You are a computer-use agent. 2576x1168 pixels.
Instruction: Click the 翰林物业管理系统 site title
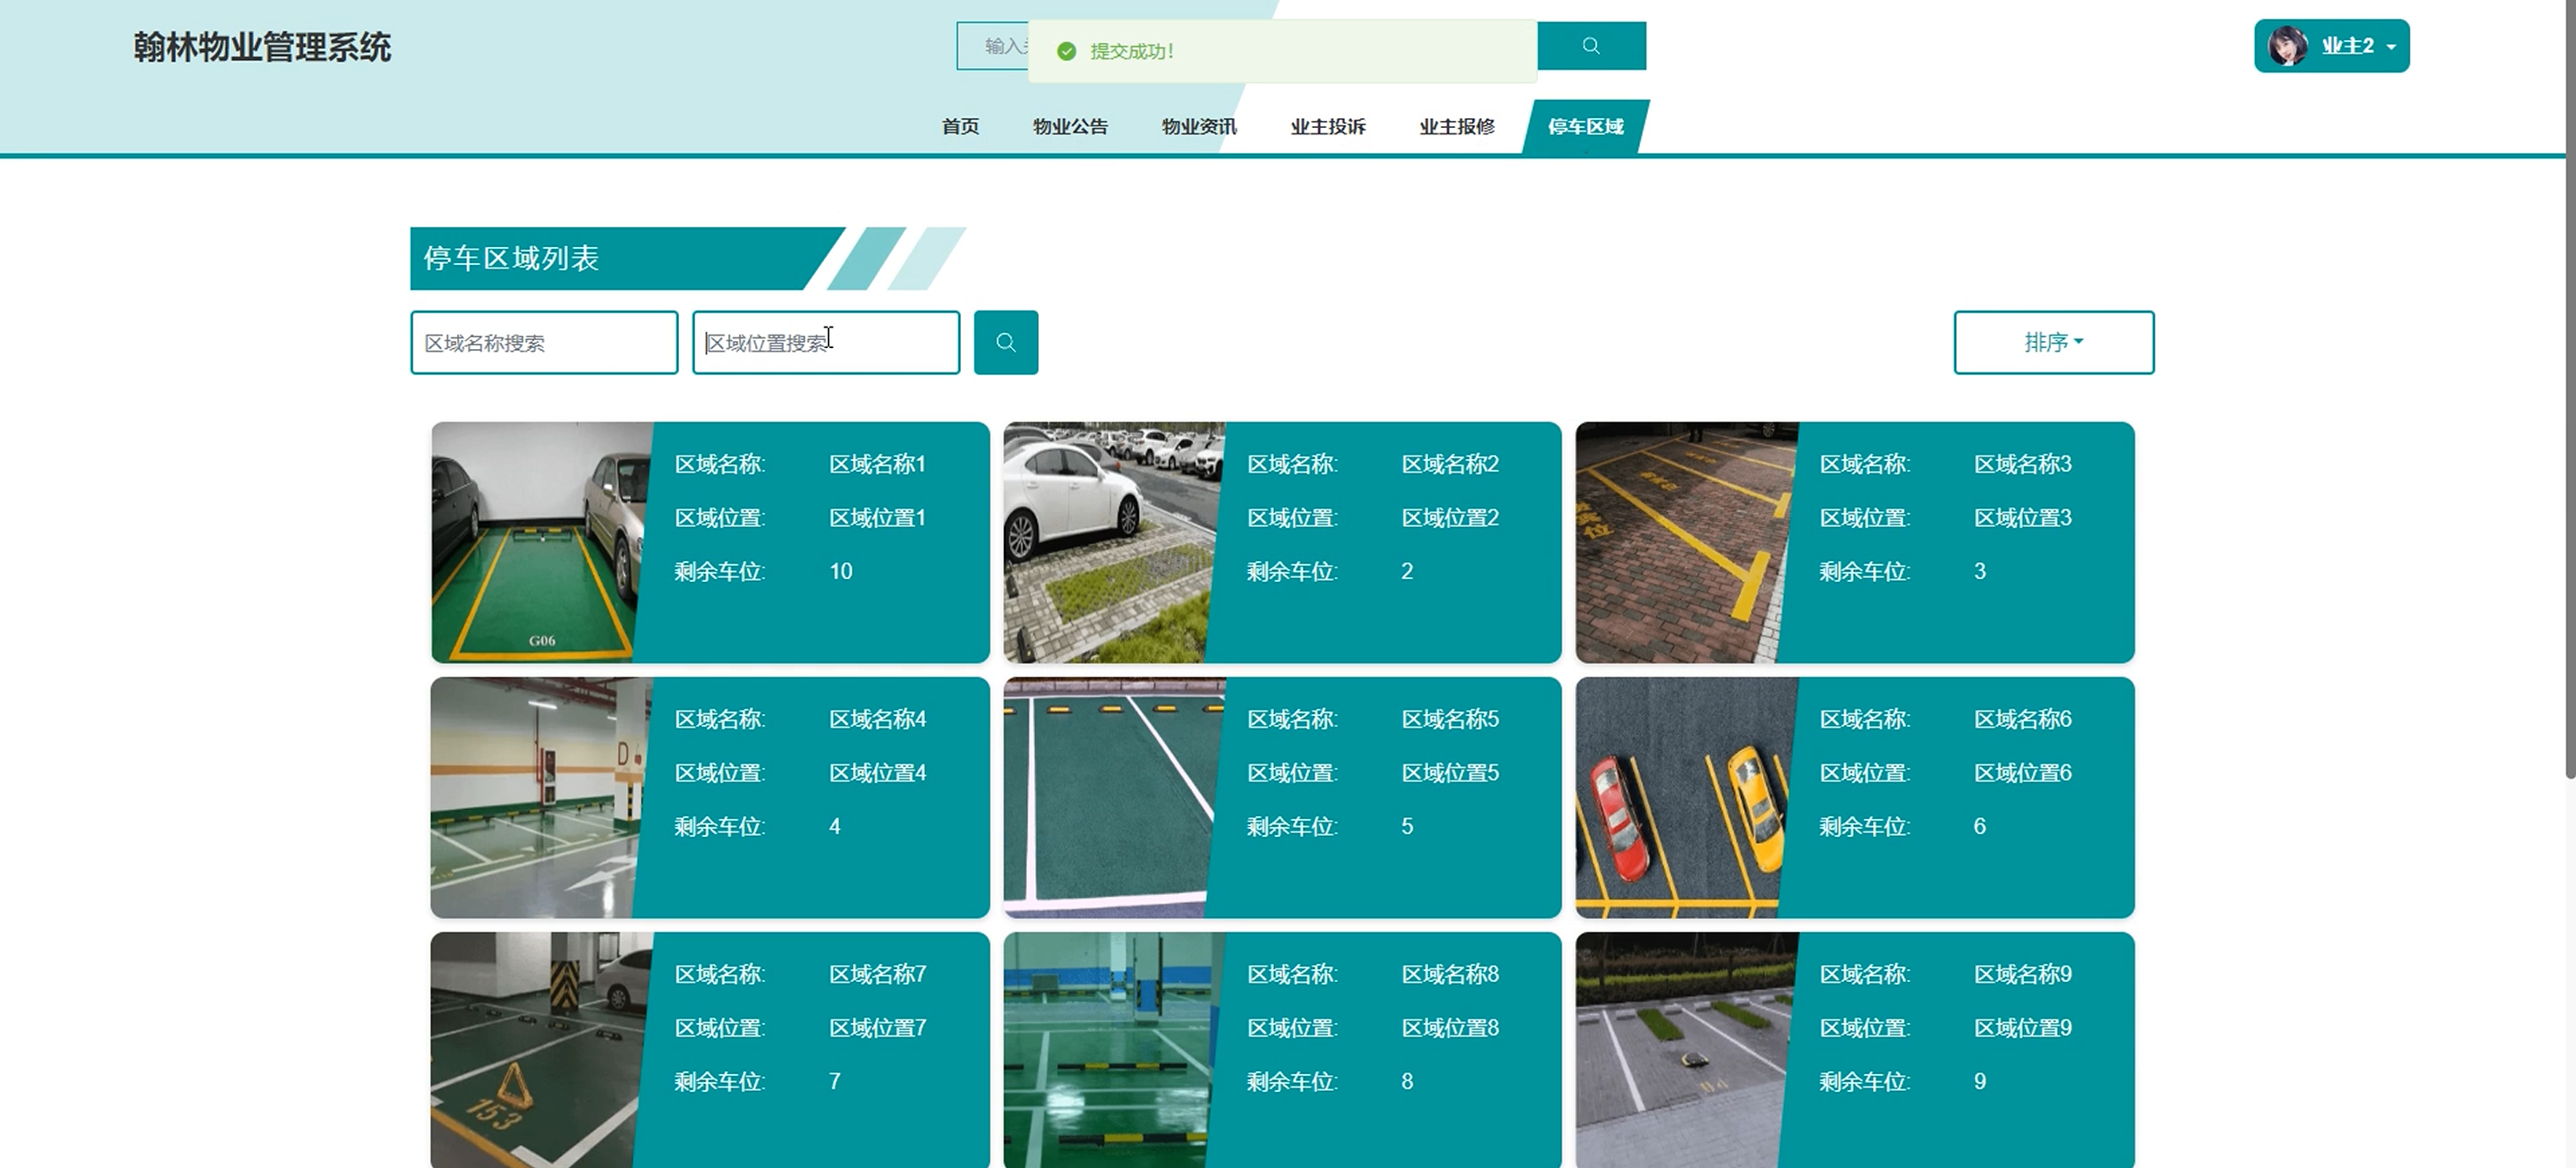[262, 47]
